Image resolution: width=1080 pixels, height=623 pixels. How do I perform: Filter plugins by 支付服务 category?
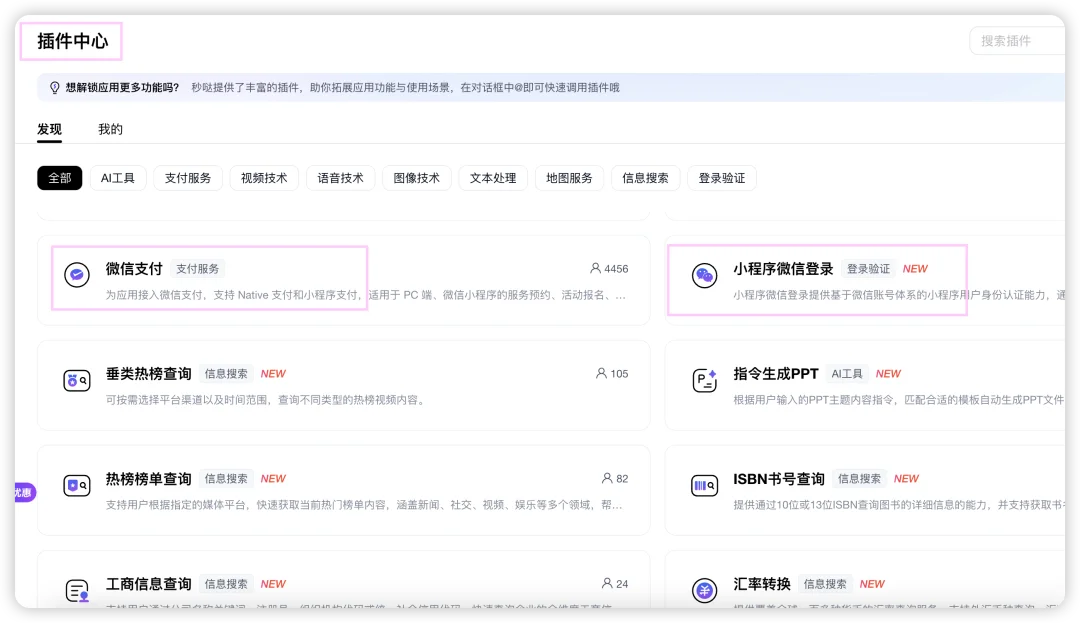(187, 178)
